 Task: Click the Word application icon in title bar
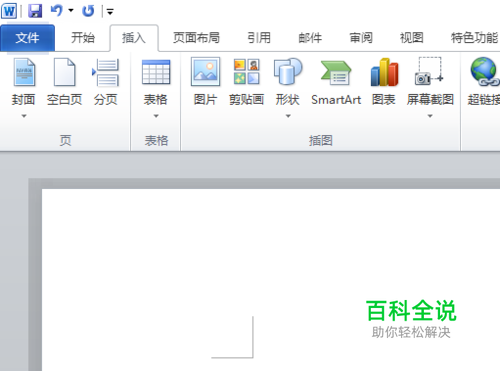pos(9,11)
